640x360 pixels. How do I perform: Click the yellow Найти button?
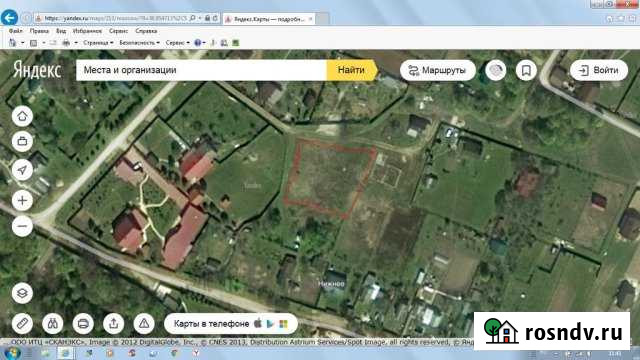coord(351,70)
